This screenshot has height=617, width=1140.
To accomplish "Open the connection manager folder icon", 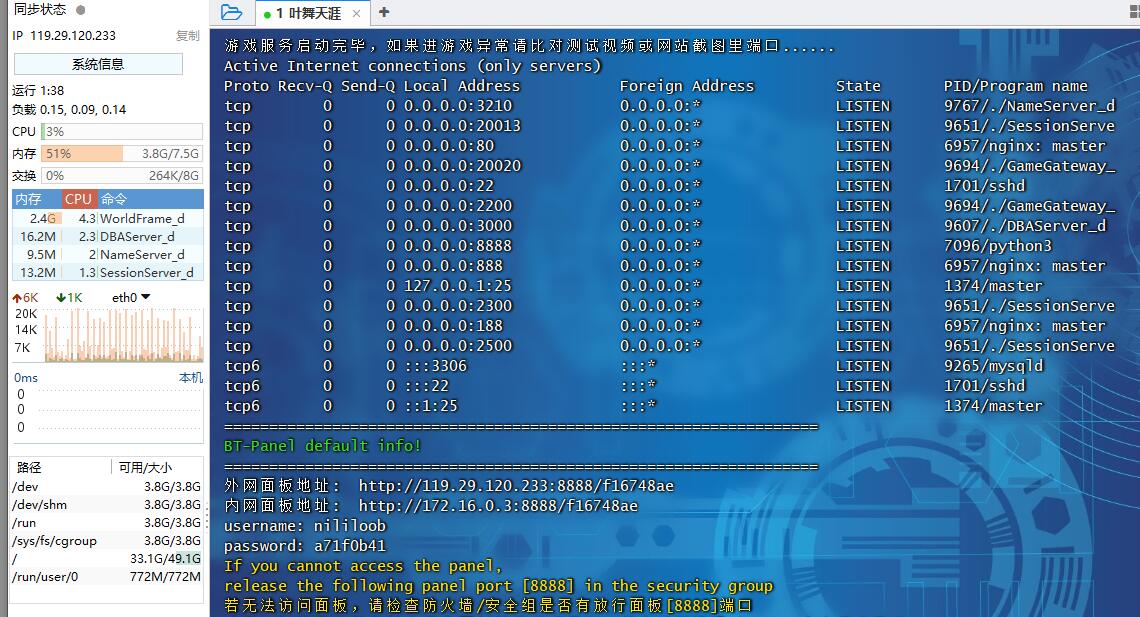I will (231, 12).
